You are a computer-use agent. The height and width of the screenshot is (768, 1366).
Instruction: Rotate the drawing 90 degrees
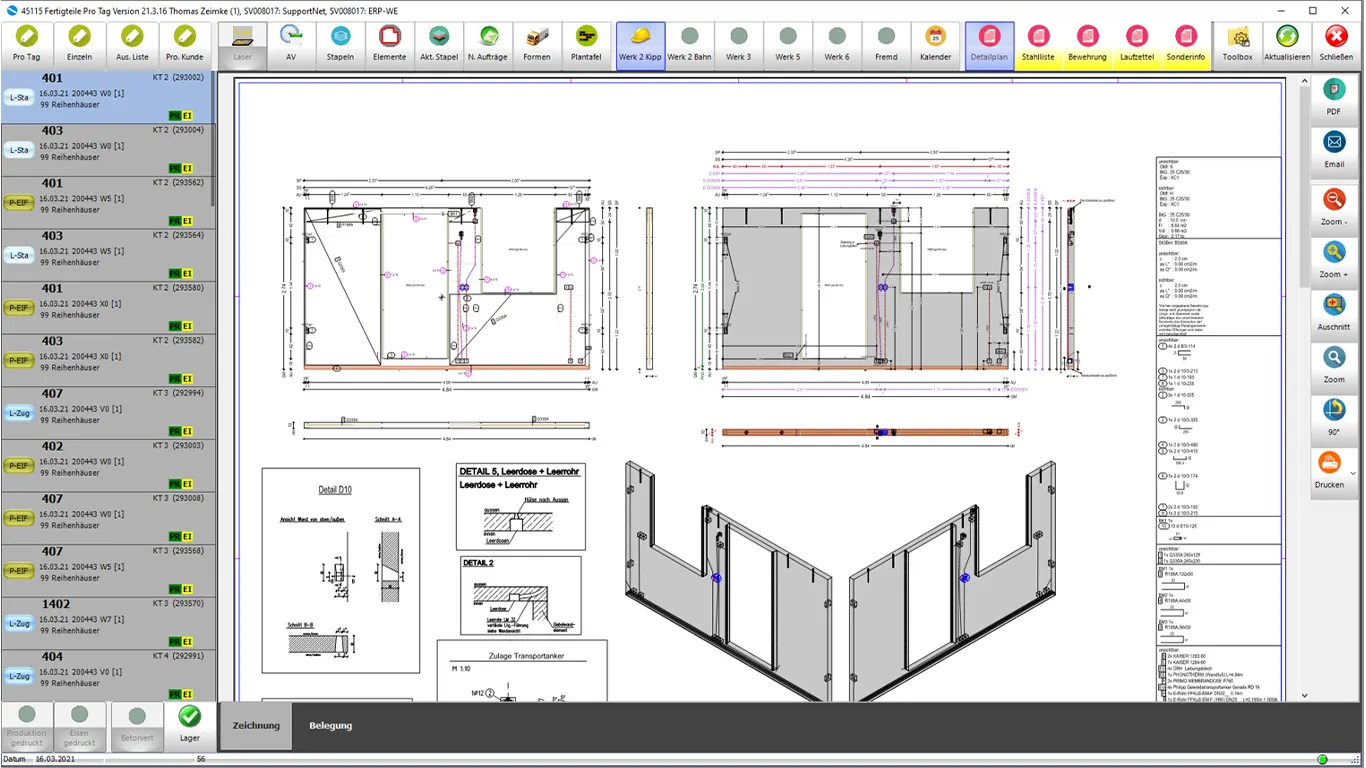click(1333, 413)
